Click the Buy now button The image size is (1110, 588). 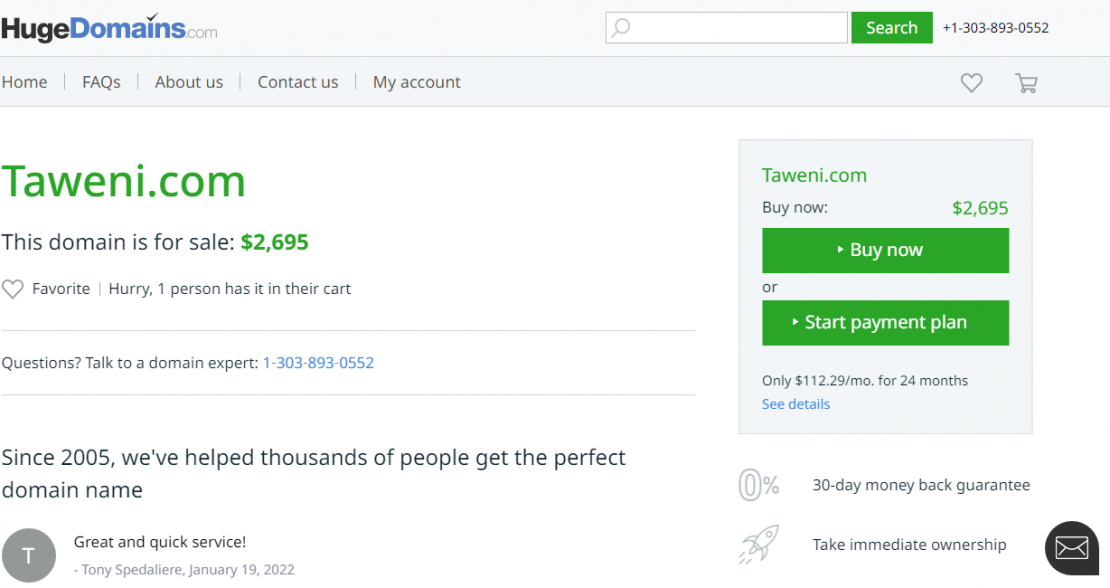click(885, 250)
